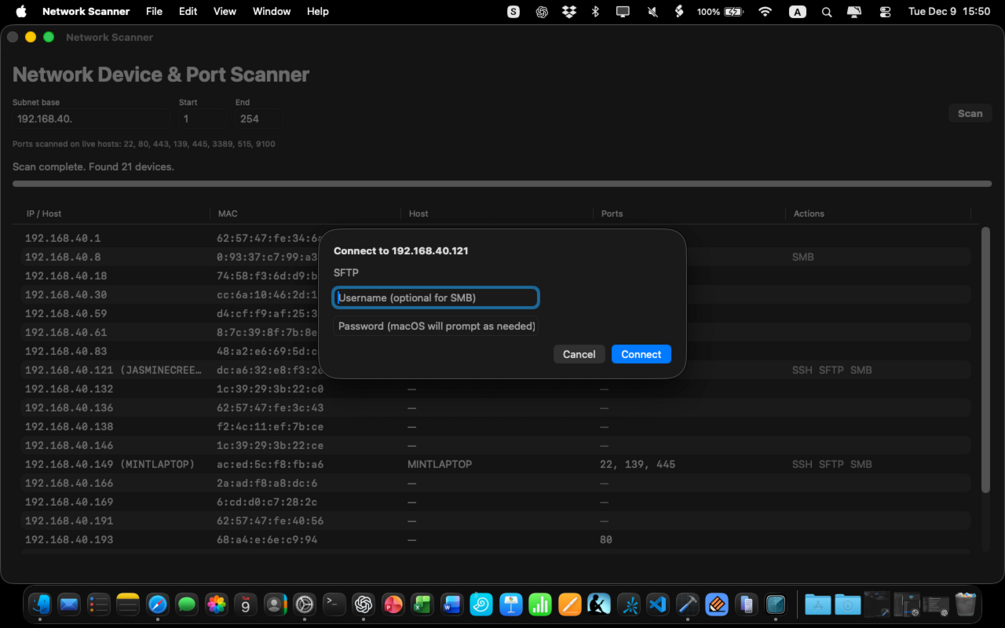Click the Scan button
Screen dimensions: 1005x628
[970, 113]
